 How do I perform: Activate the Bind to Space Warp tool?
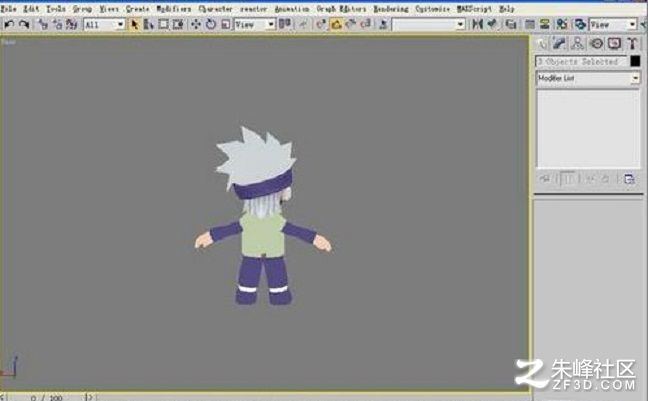(x=72, y=24)
